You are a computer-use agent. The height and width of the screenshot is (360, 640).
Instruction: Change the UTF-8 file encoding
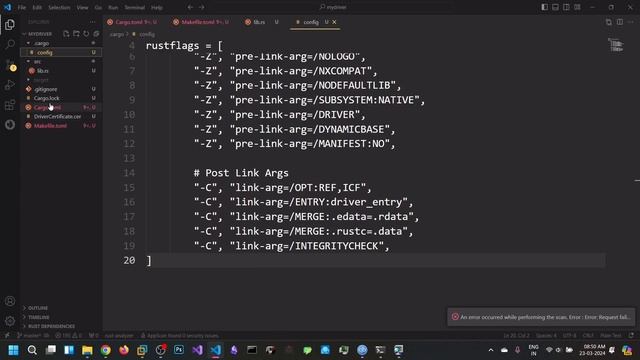[569, 336]
